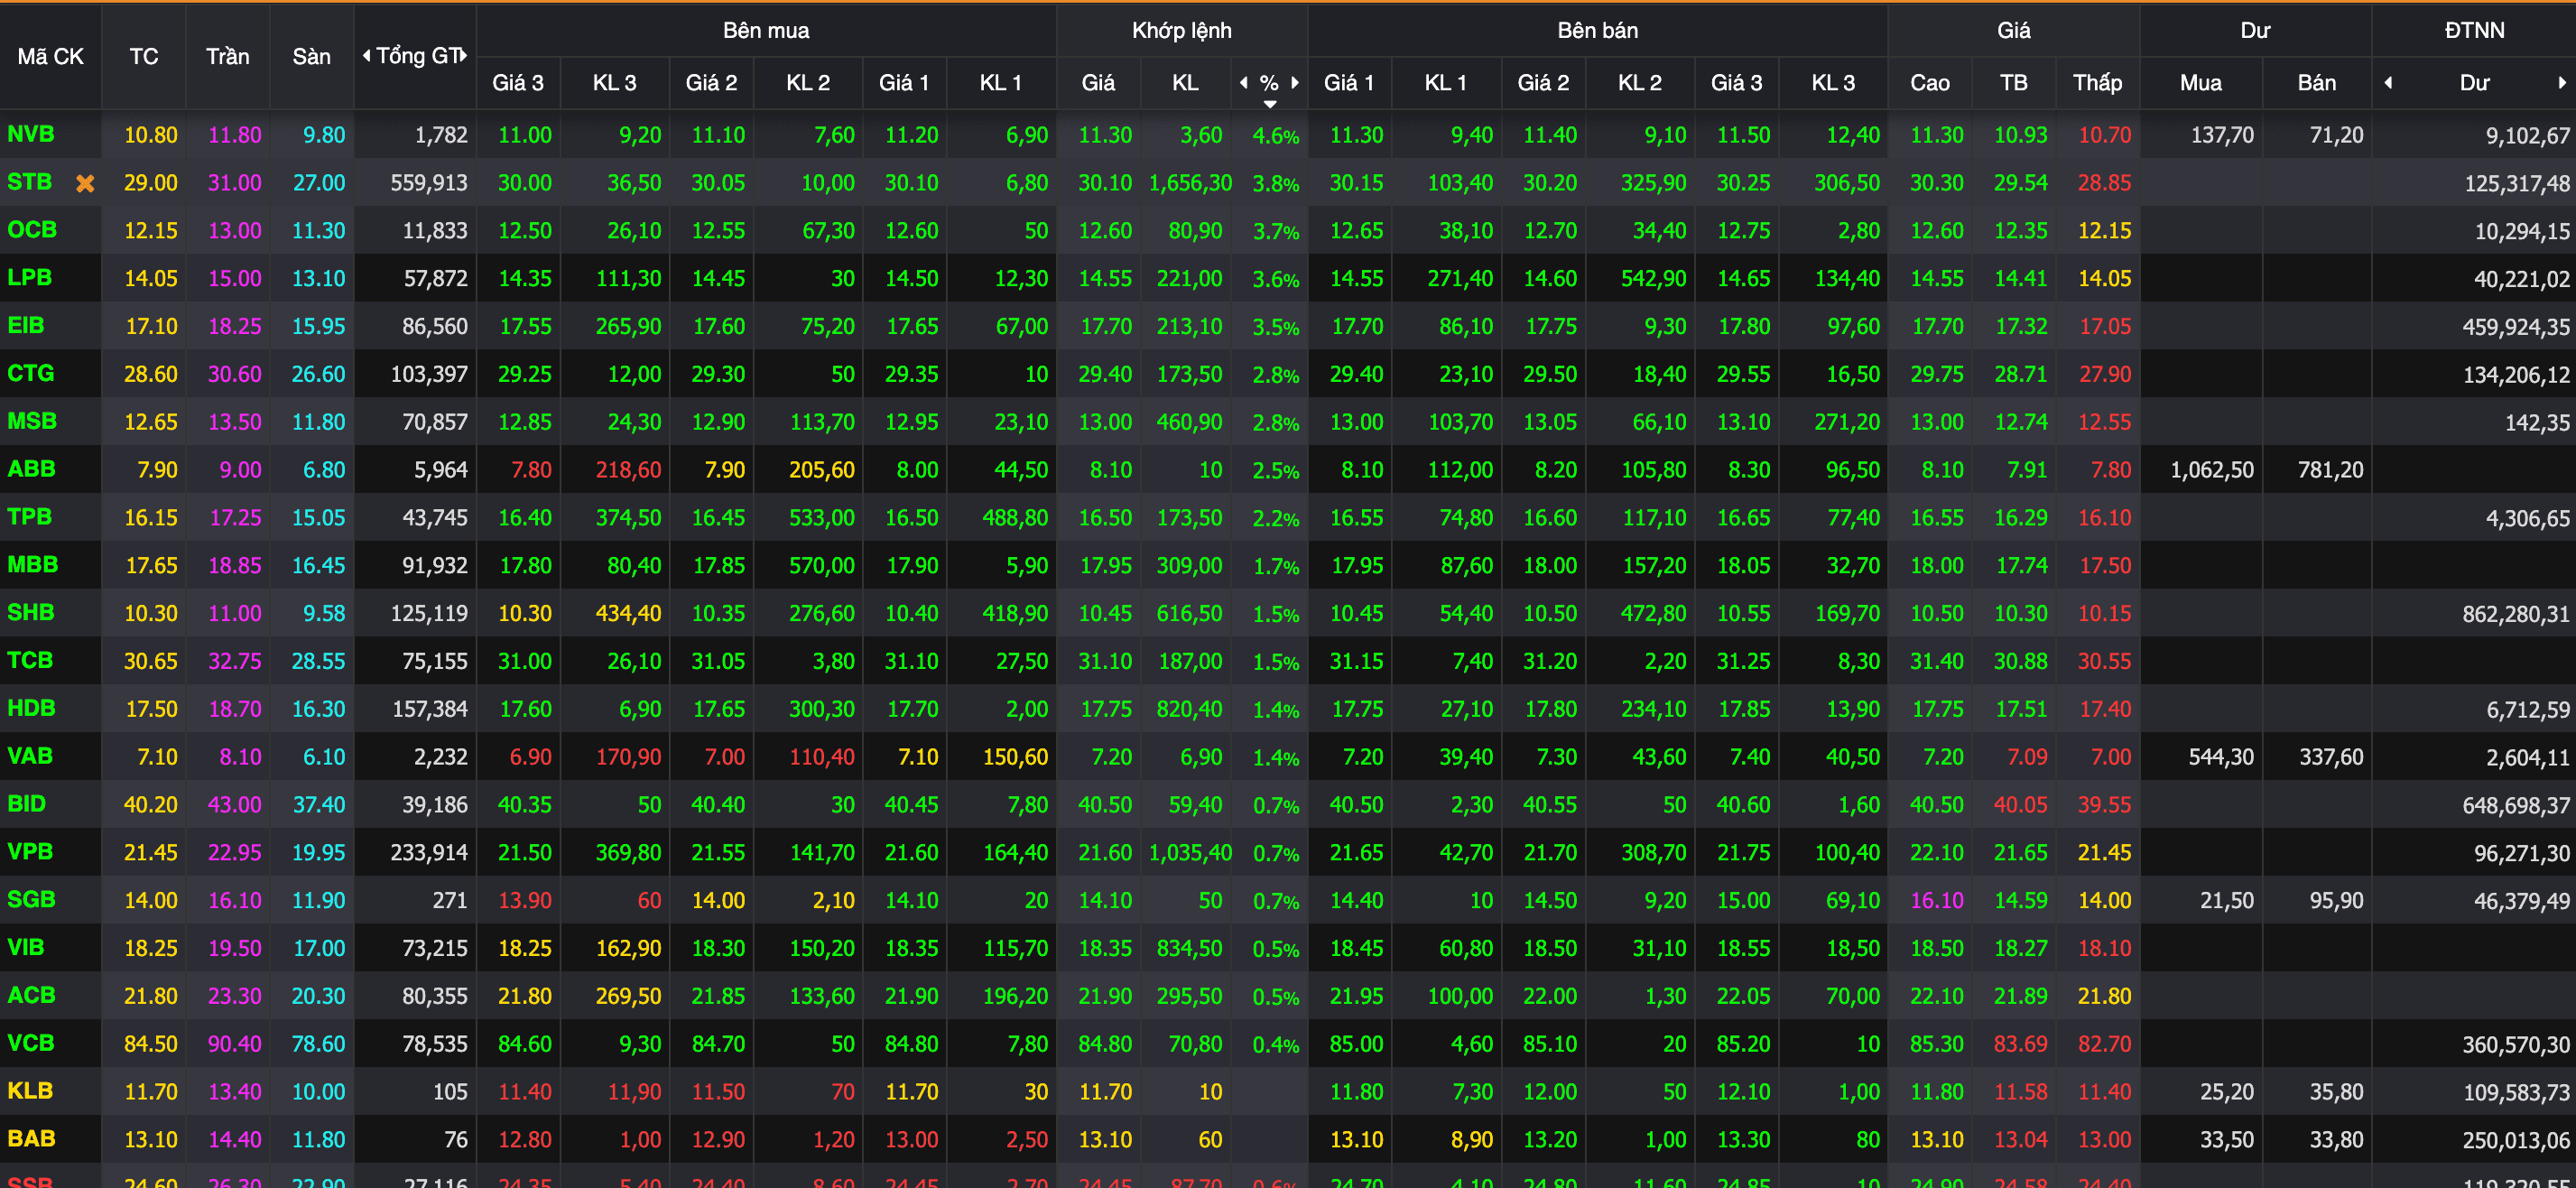This screenshot has height=1188, width=2576.
Task: Open TPB stock symbol
Action: pos(30,517)
